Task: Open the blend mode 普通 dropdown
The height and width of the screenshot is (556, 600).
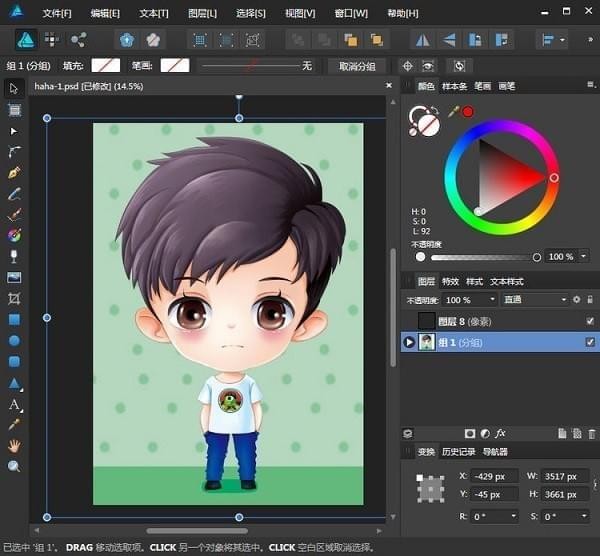Action: click(x=535, y=299)
